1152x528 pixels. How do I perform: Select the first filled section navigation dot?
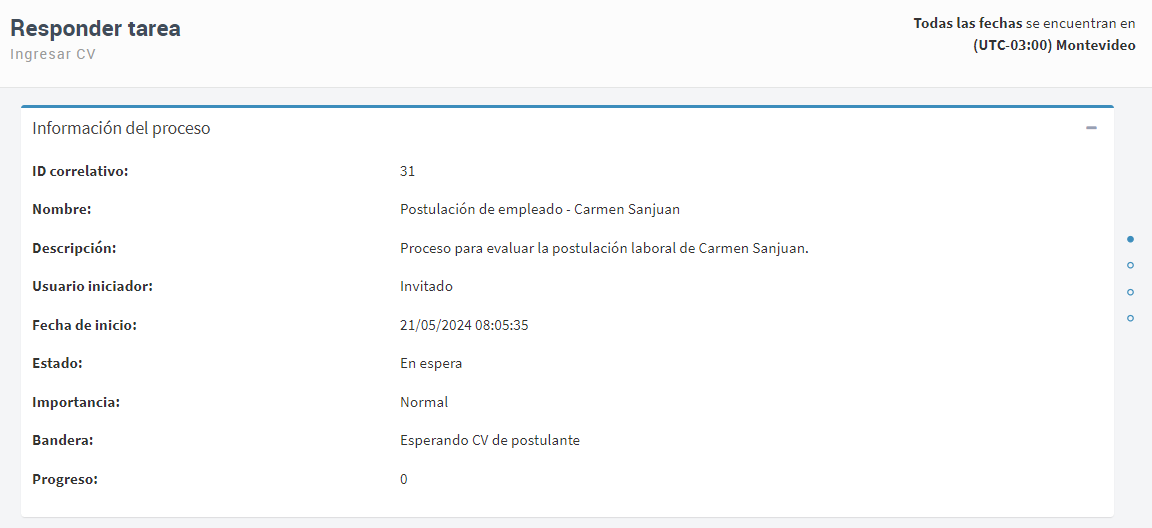click(1130, 239)
